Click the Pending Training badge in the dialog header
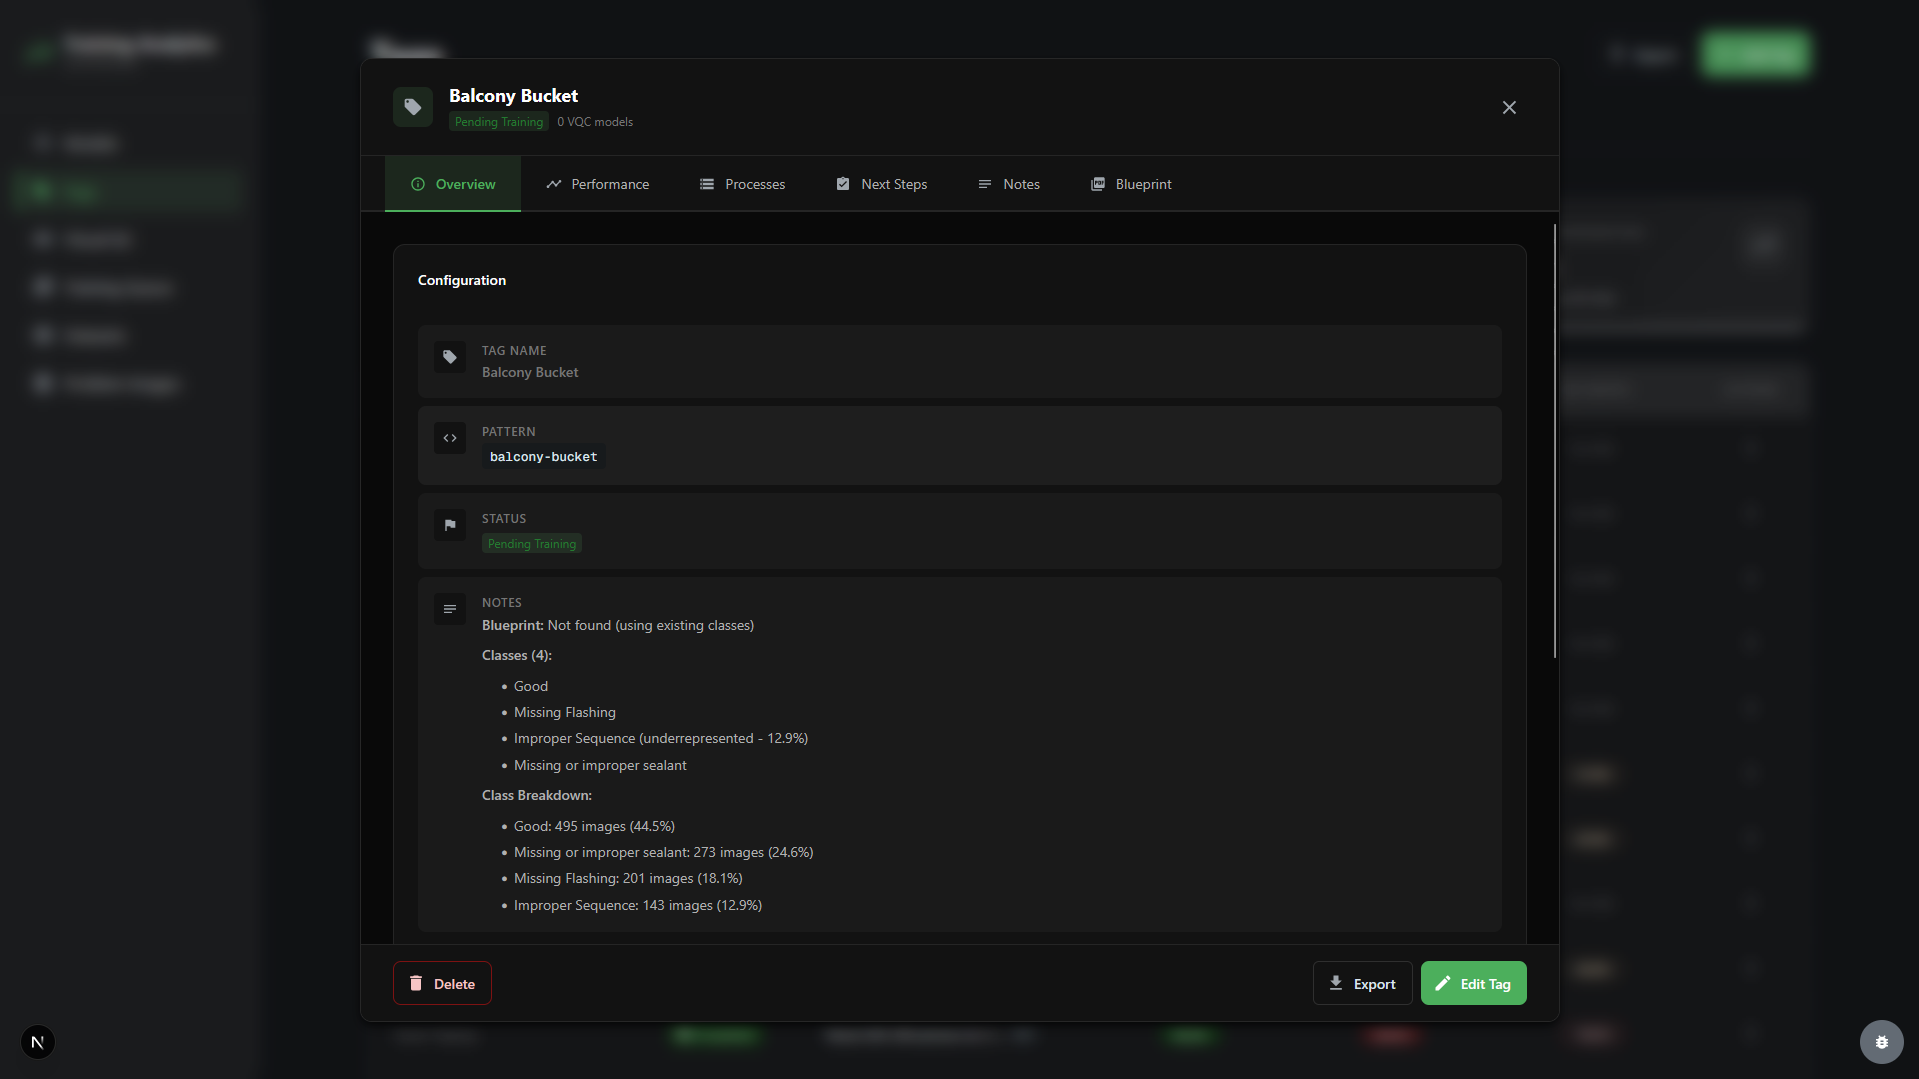1919x1079 pixels. pyautogui.click(x=499, y=122)
